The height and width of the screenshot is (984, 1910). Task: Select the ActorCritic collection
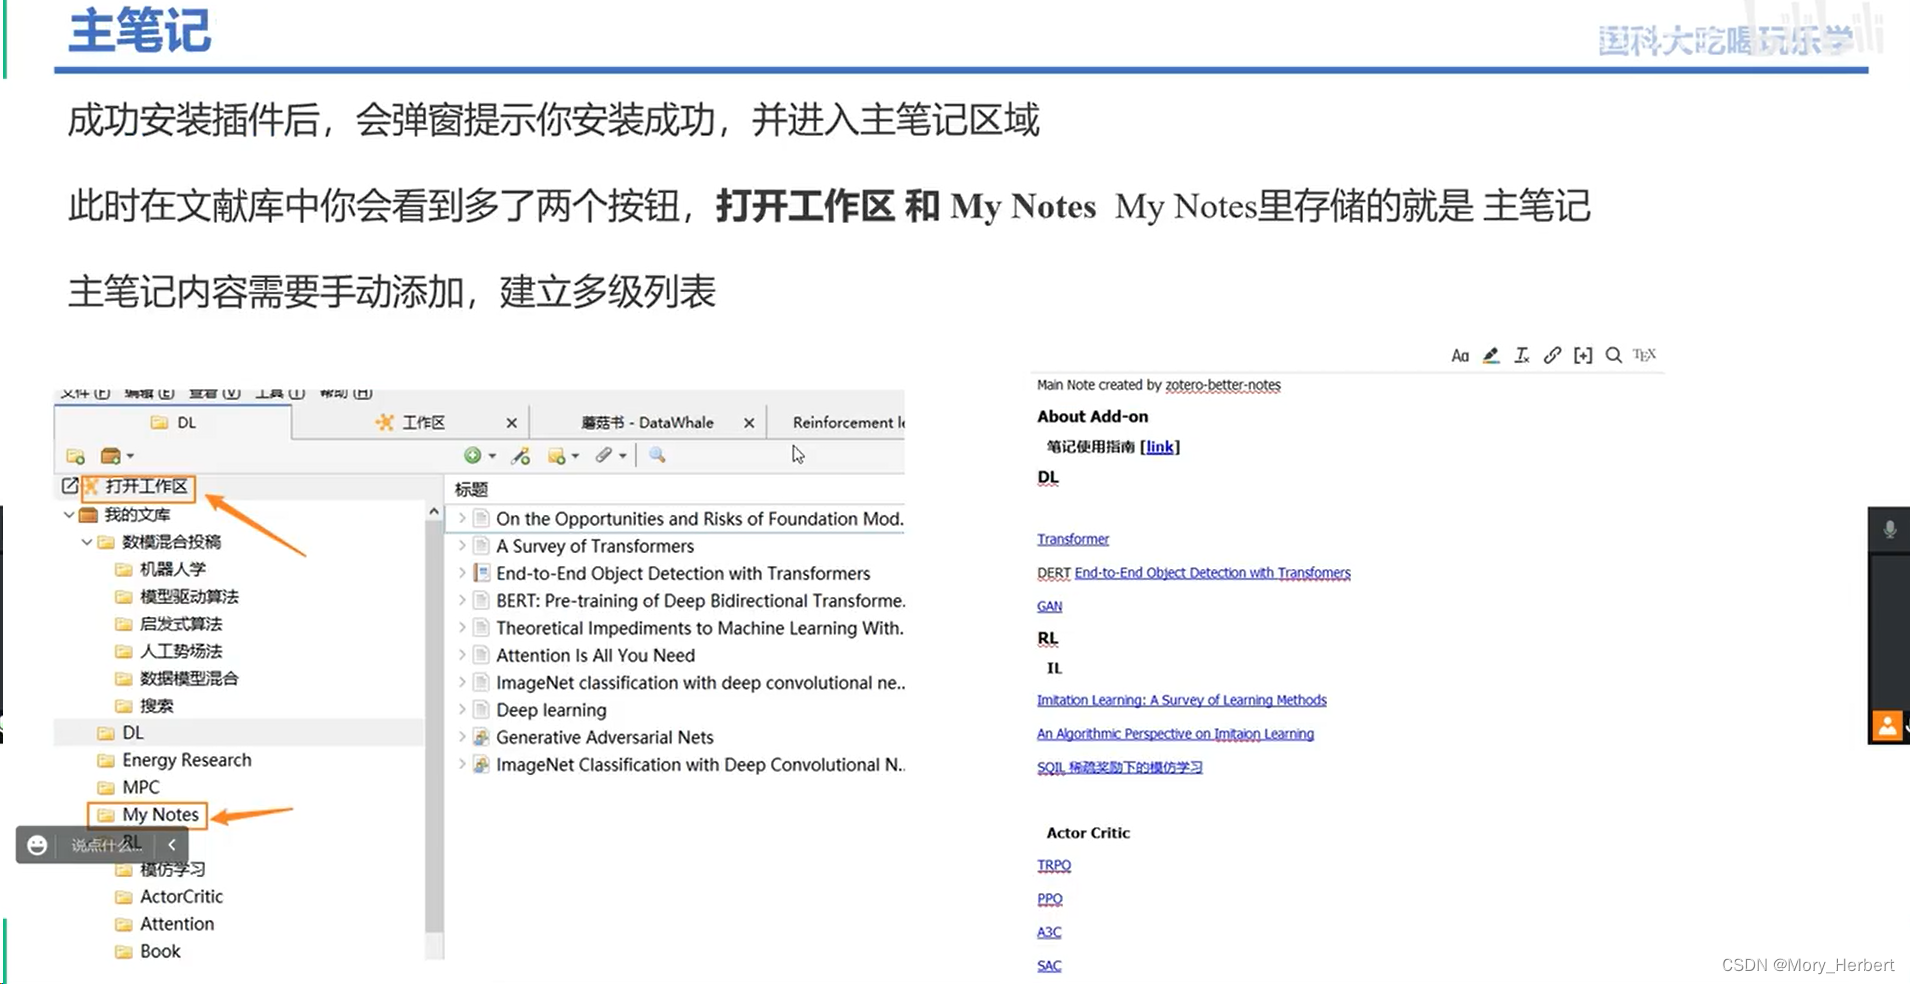point(181,897)
